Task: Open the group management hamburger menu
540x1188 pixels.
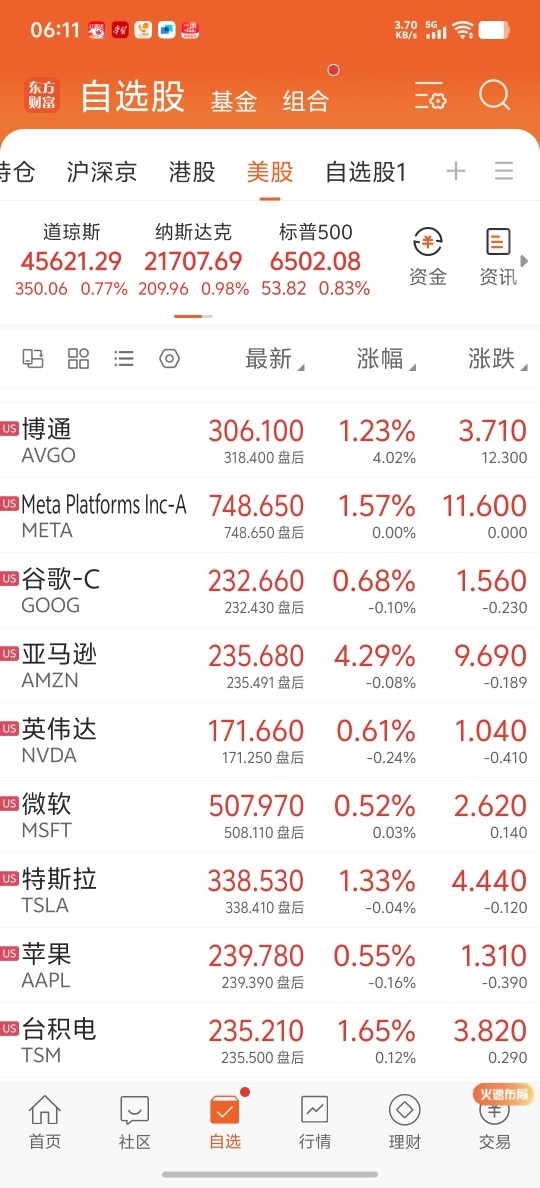Action: 504,171
